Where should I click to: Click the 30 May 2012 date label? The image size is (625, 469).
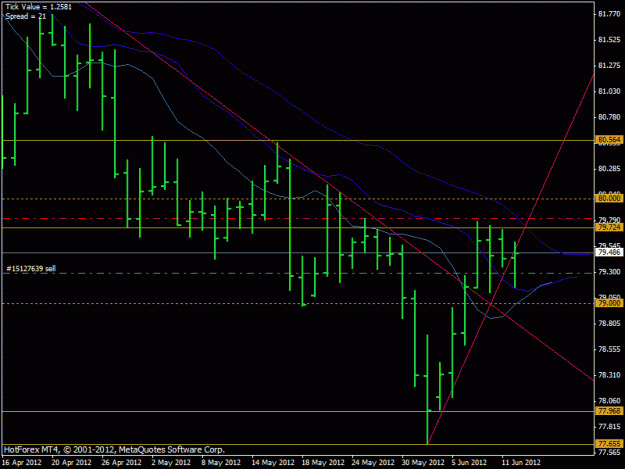point(423,462)
